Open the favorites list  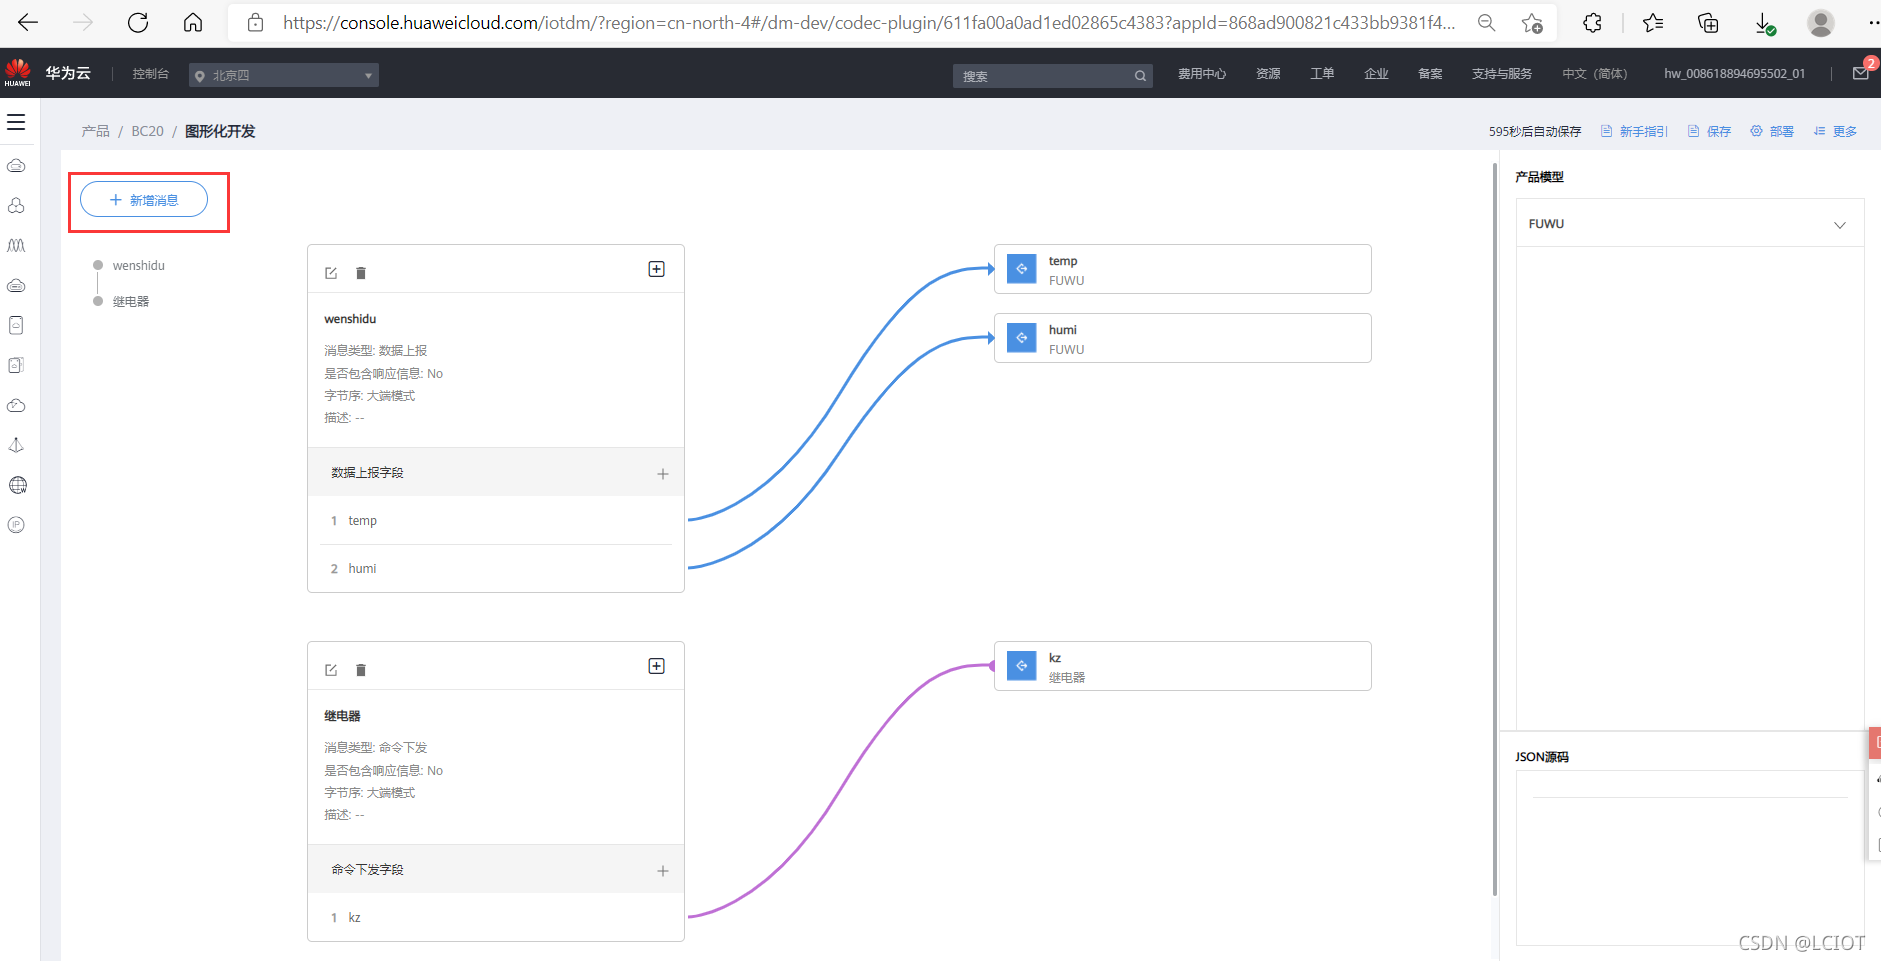pos(1653,22)
